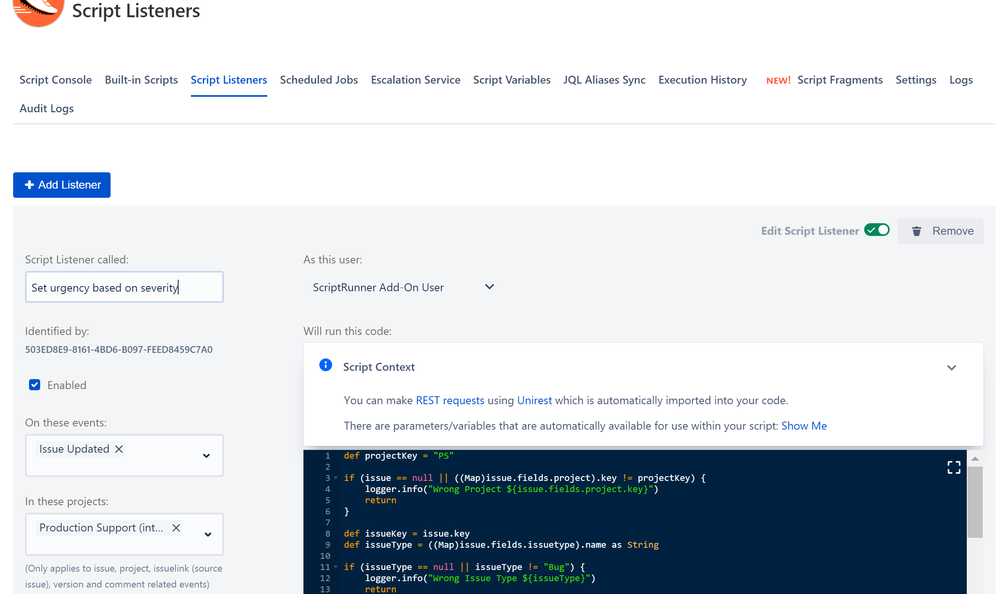Click the plus icon on Add Listener
This screenshot has height=594, width=999.
(x=29, y=185)
